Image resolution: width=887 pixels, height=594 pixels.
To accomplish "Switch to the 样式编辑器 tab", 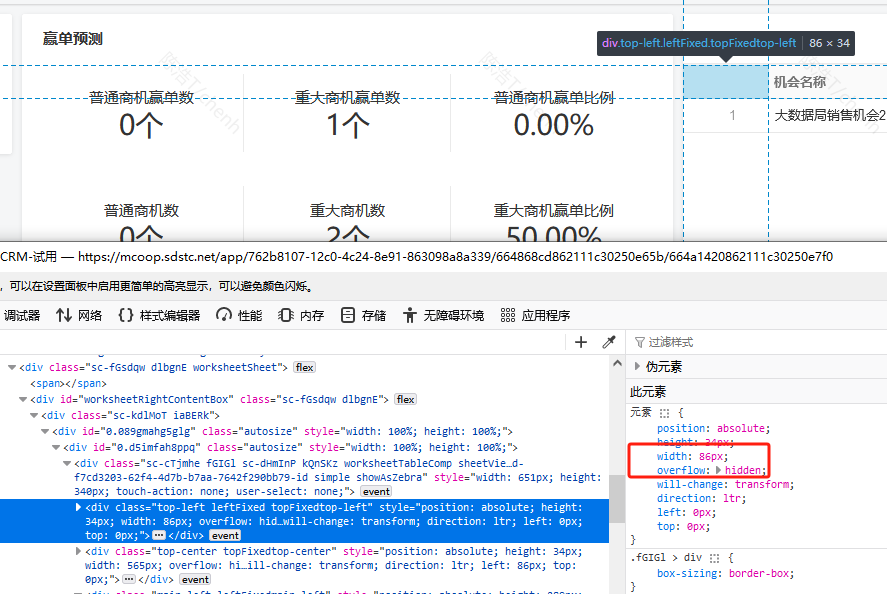I will pos(159,315).
